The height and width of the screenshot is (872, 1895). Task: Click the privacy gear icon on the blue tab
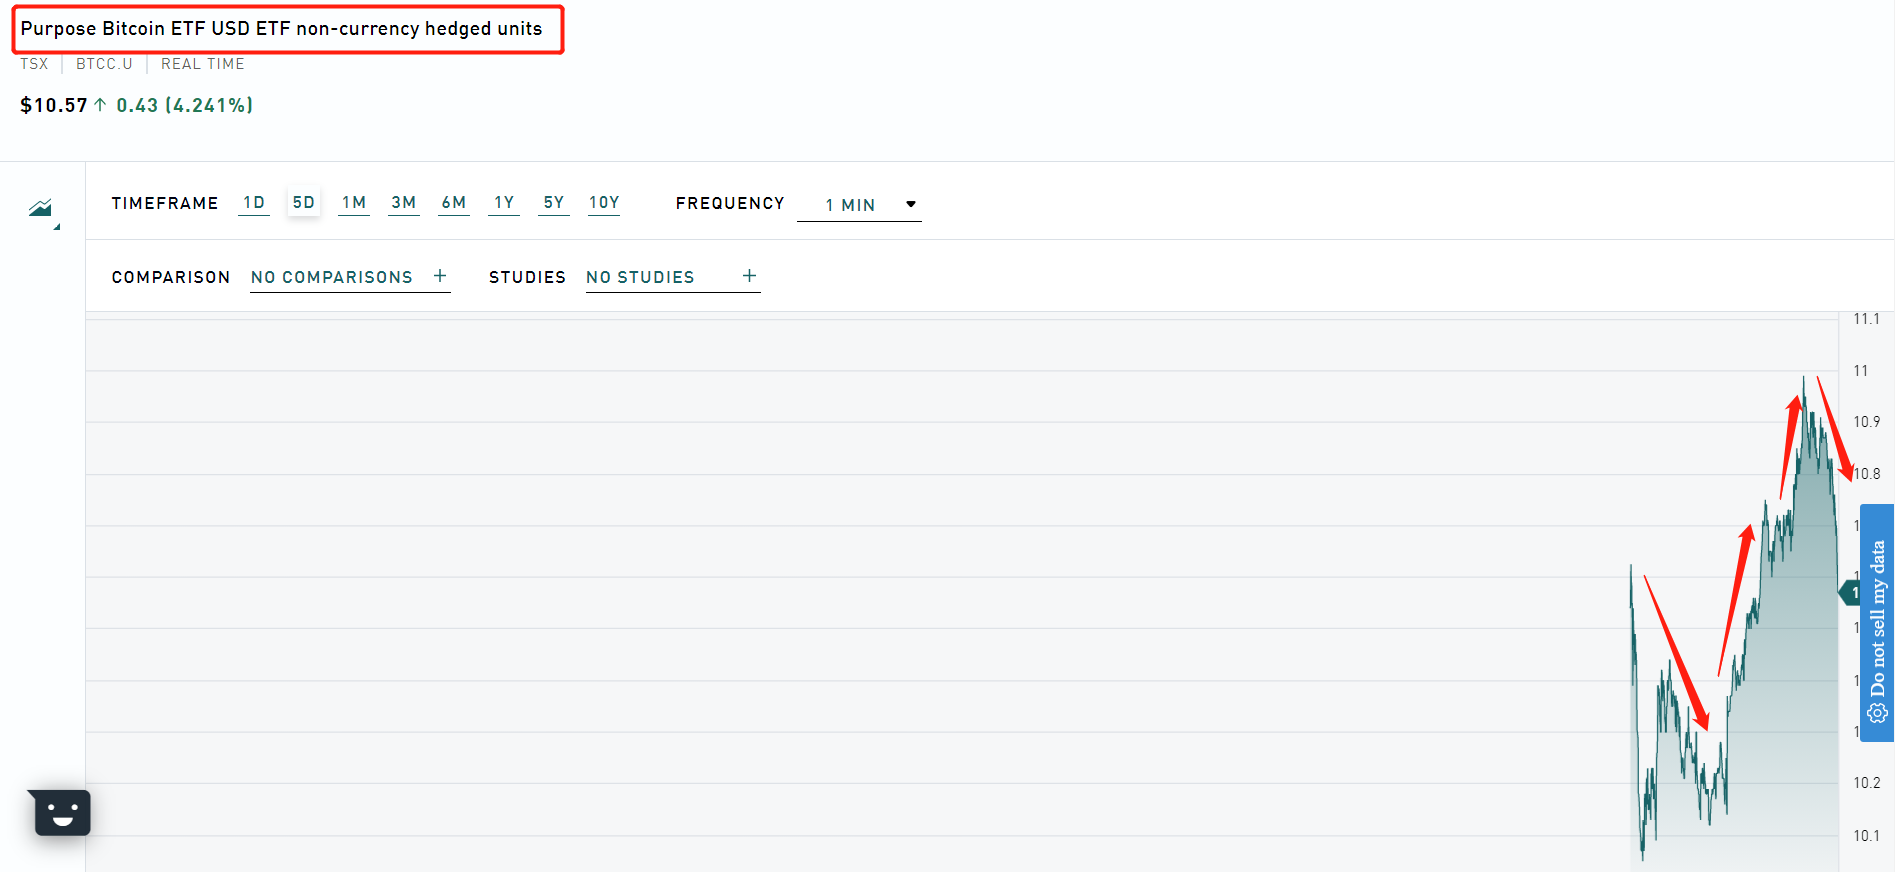[1877, 713]
